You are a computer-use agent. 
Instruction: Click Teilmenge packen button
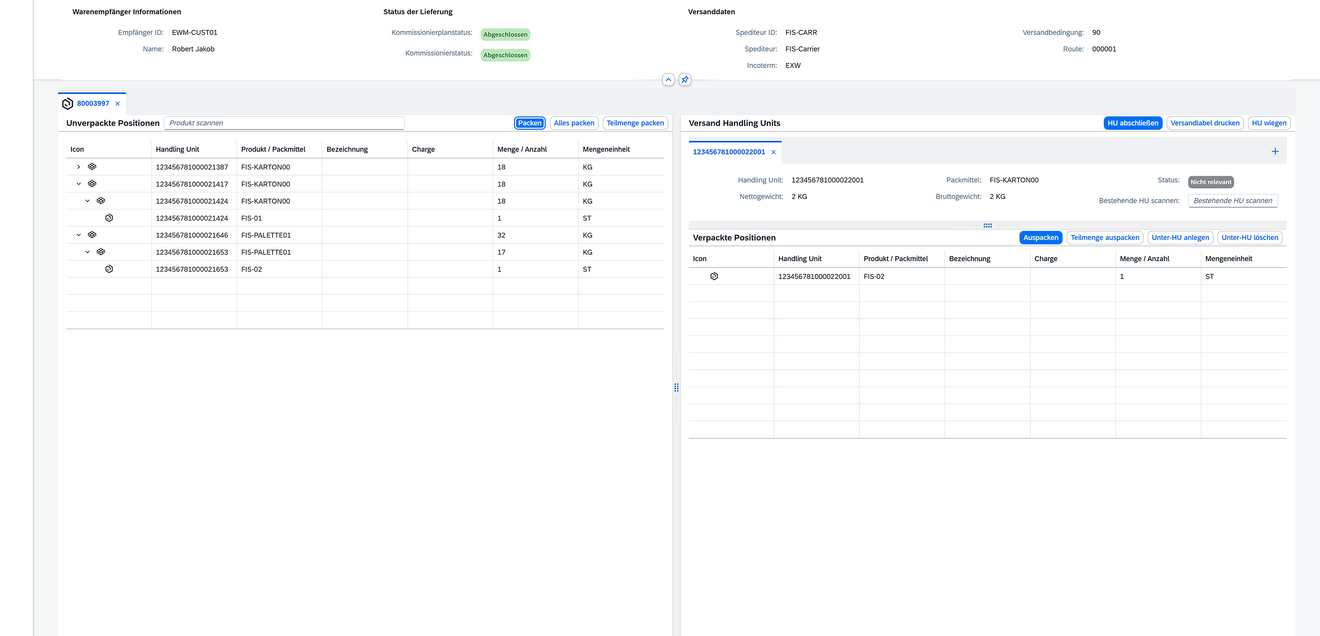click(635, 123)
